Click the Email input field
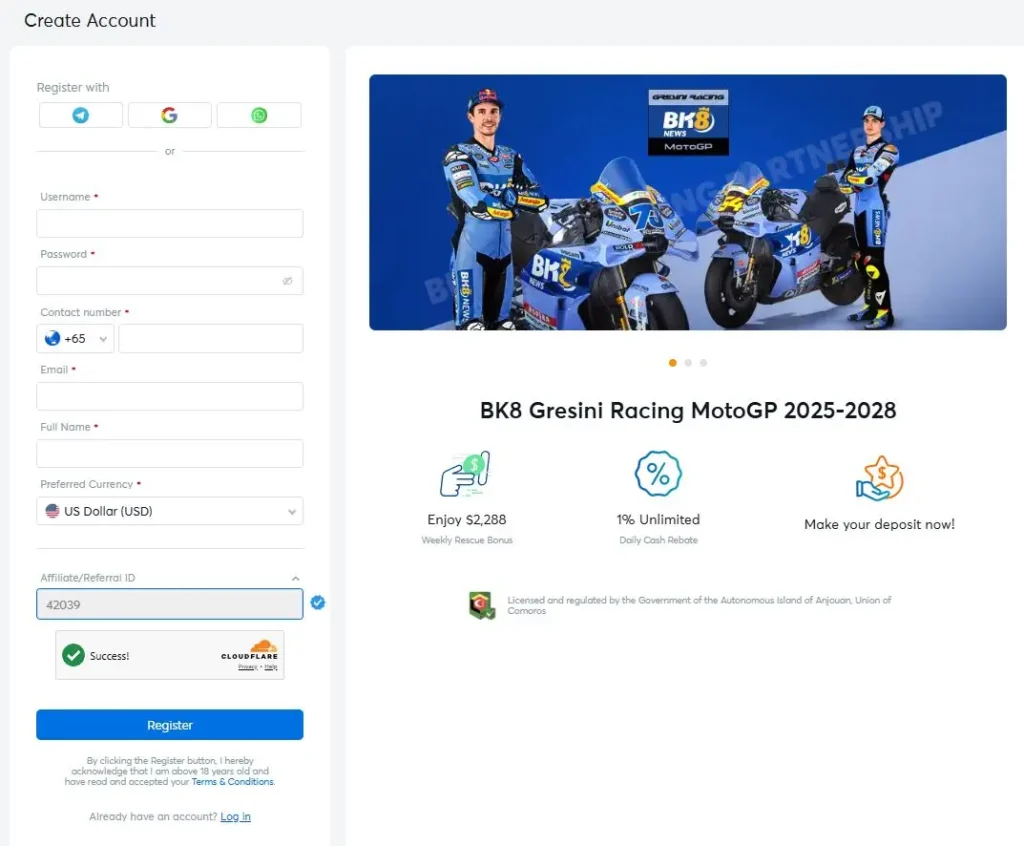The height and width of the screenshot is (846, 1024). [170, 396]
